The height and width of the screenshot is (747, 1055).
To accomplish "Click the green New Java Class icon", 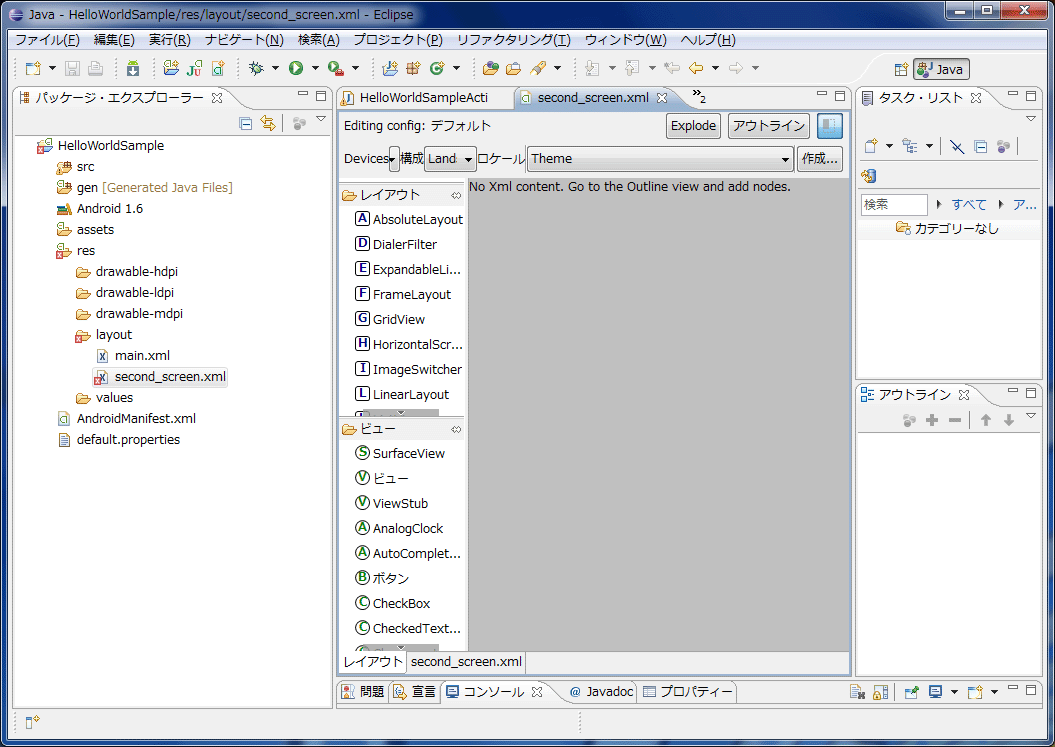I will point(437,68).
